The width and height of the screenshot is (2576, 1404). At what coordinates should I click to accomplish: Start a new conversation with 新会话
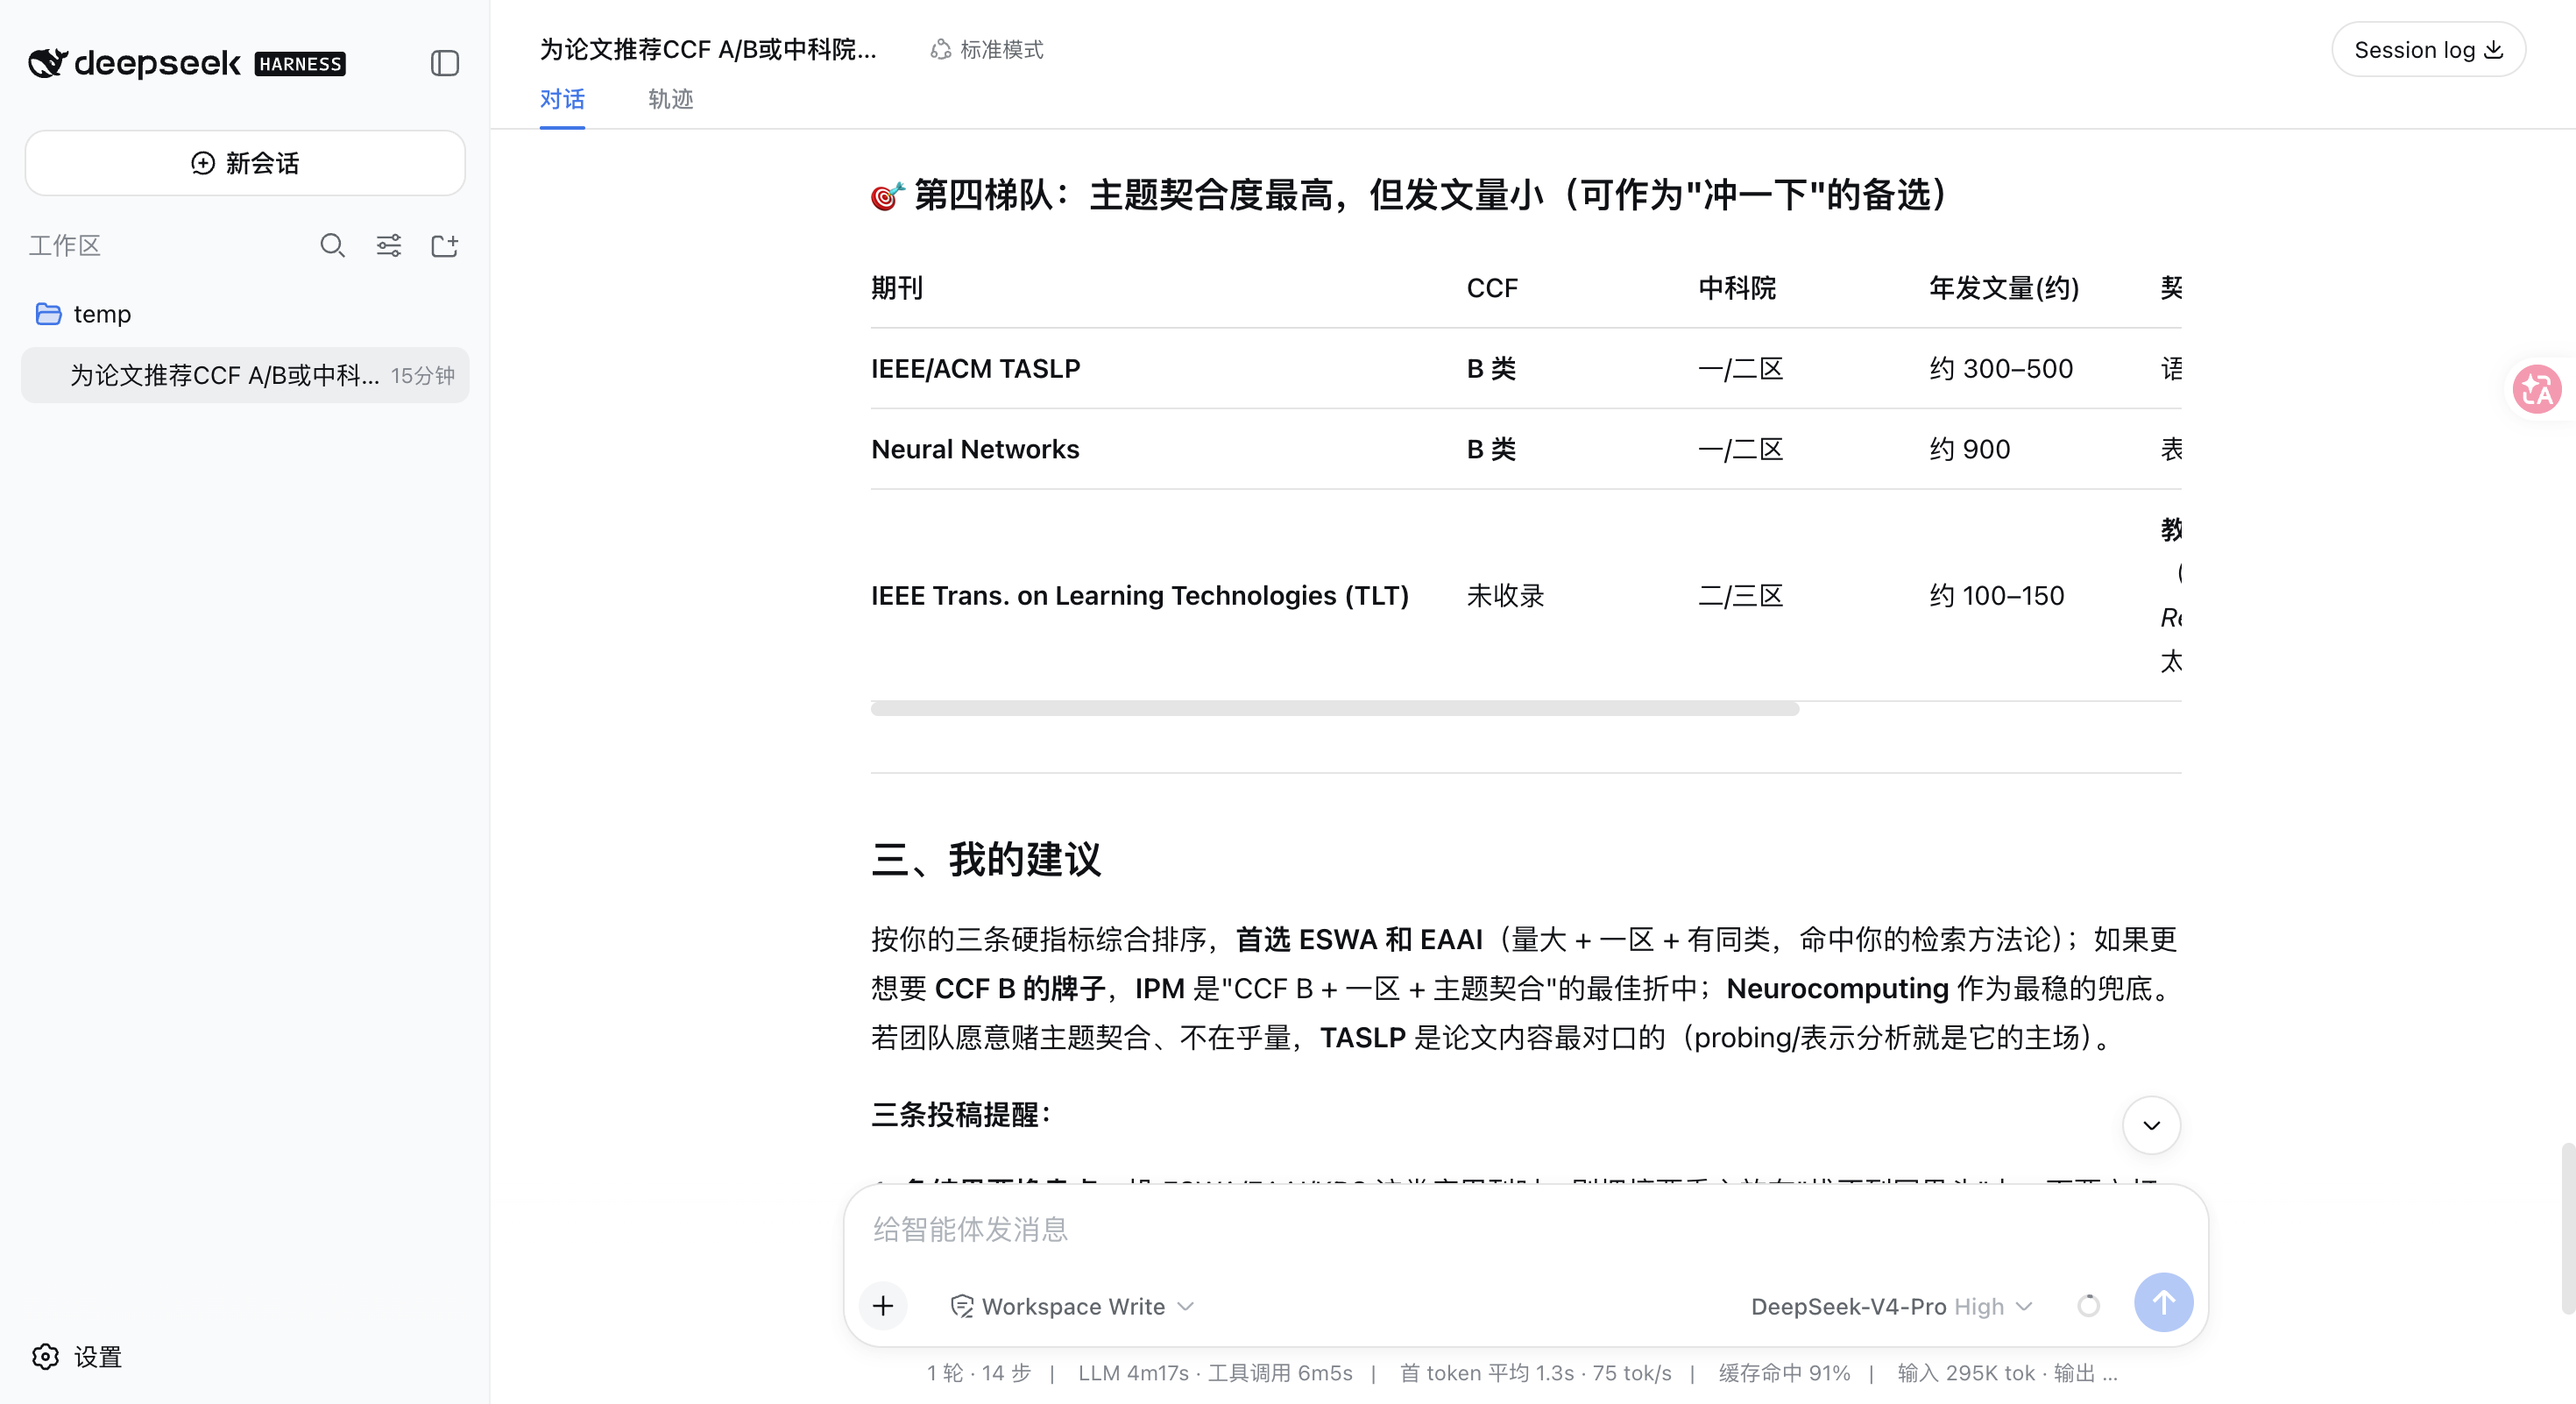coord(245,163)
